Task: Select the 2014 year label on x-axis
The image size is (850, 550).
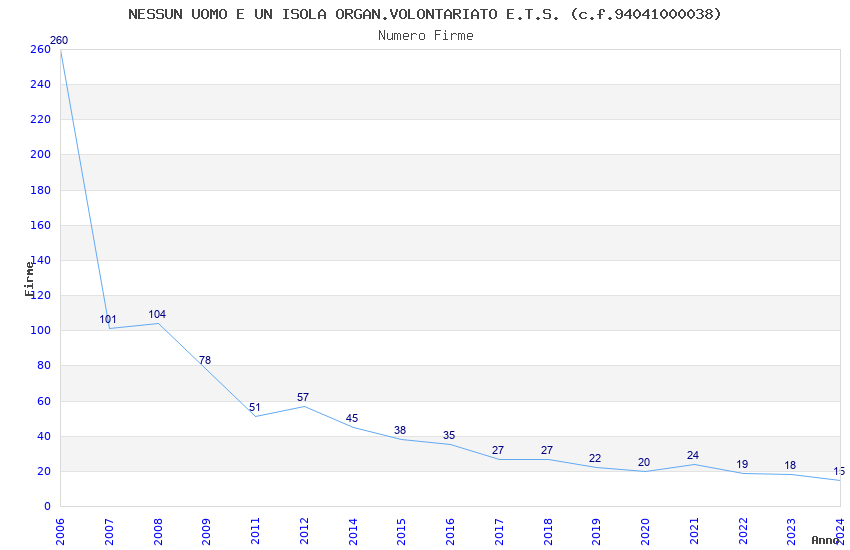Action: pos(353,531)
